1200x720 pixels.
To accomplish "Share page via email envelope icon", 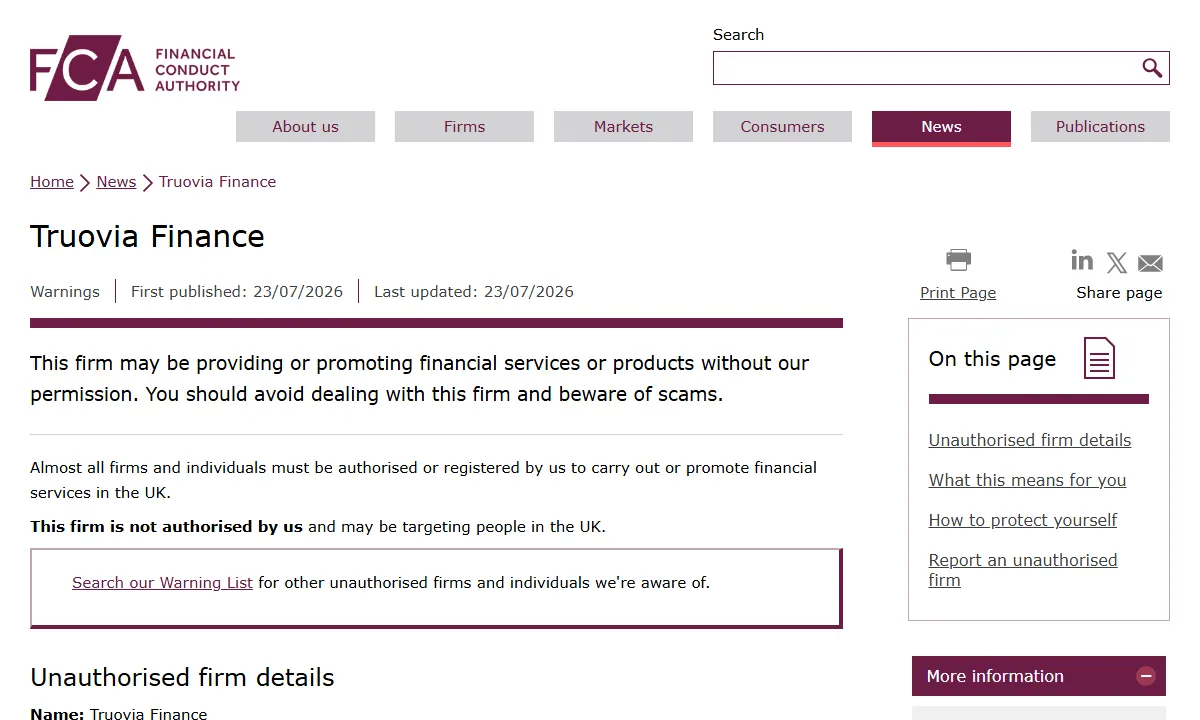I will pos(1151,263).
